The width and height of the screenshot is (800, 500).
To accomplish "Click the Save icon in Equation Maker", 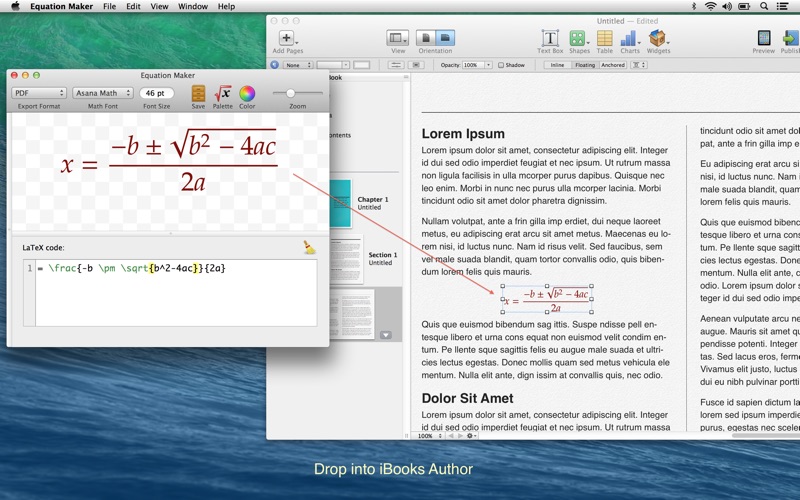I will [198, 93].
